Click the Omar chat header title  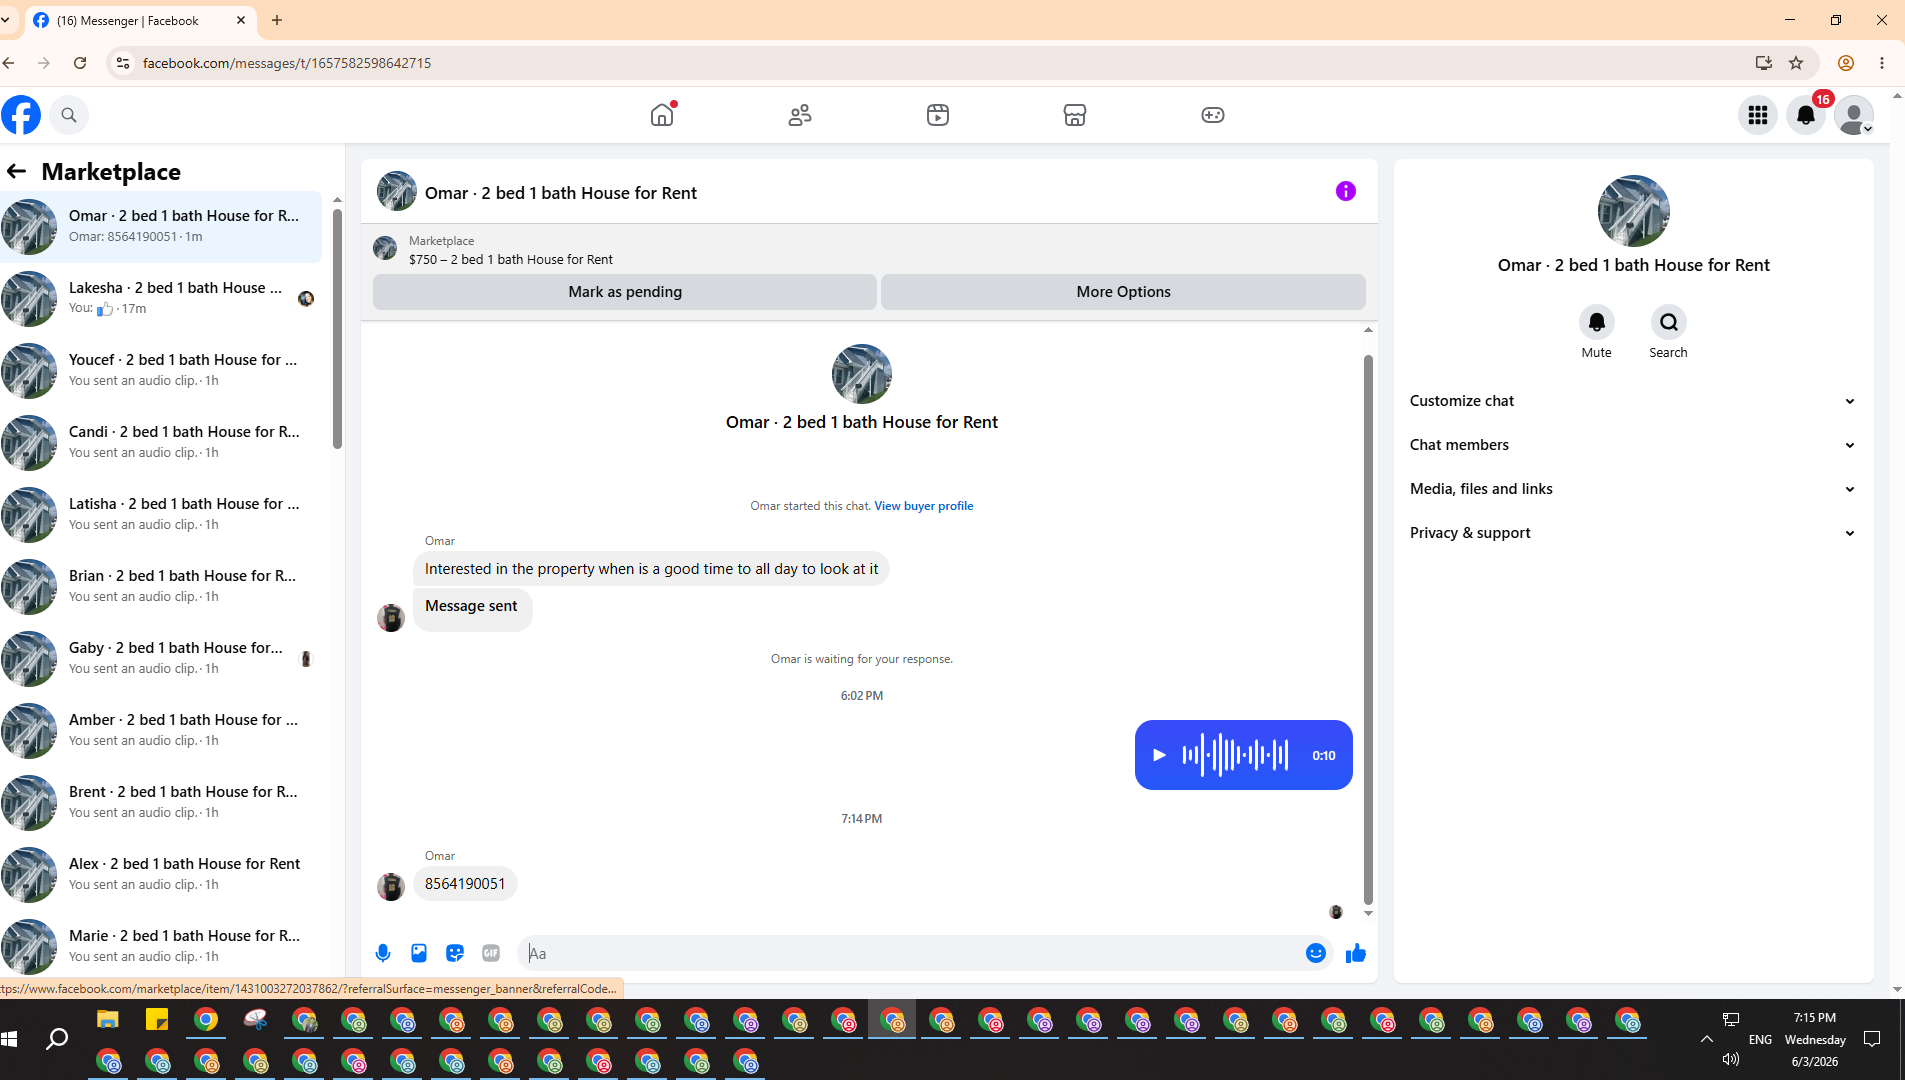[x=560, y=193]
